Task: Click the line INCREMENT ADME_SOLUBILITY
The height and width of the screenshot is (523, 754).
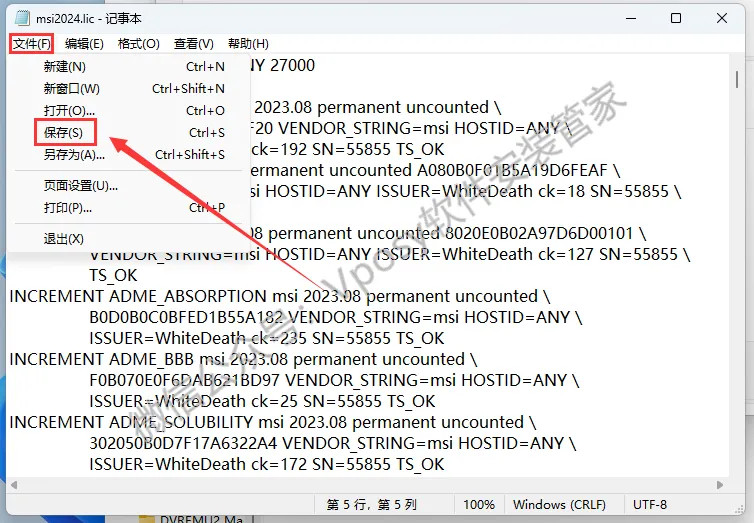Action: pyautogui.click(x=272, y=422)
